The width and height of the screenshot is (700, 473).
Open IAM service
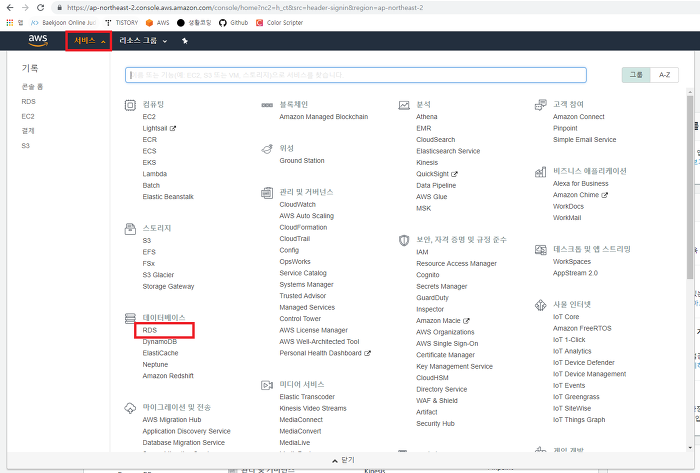click(x=422, y=252)
